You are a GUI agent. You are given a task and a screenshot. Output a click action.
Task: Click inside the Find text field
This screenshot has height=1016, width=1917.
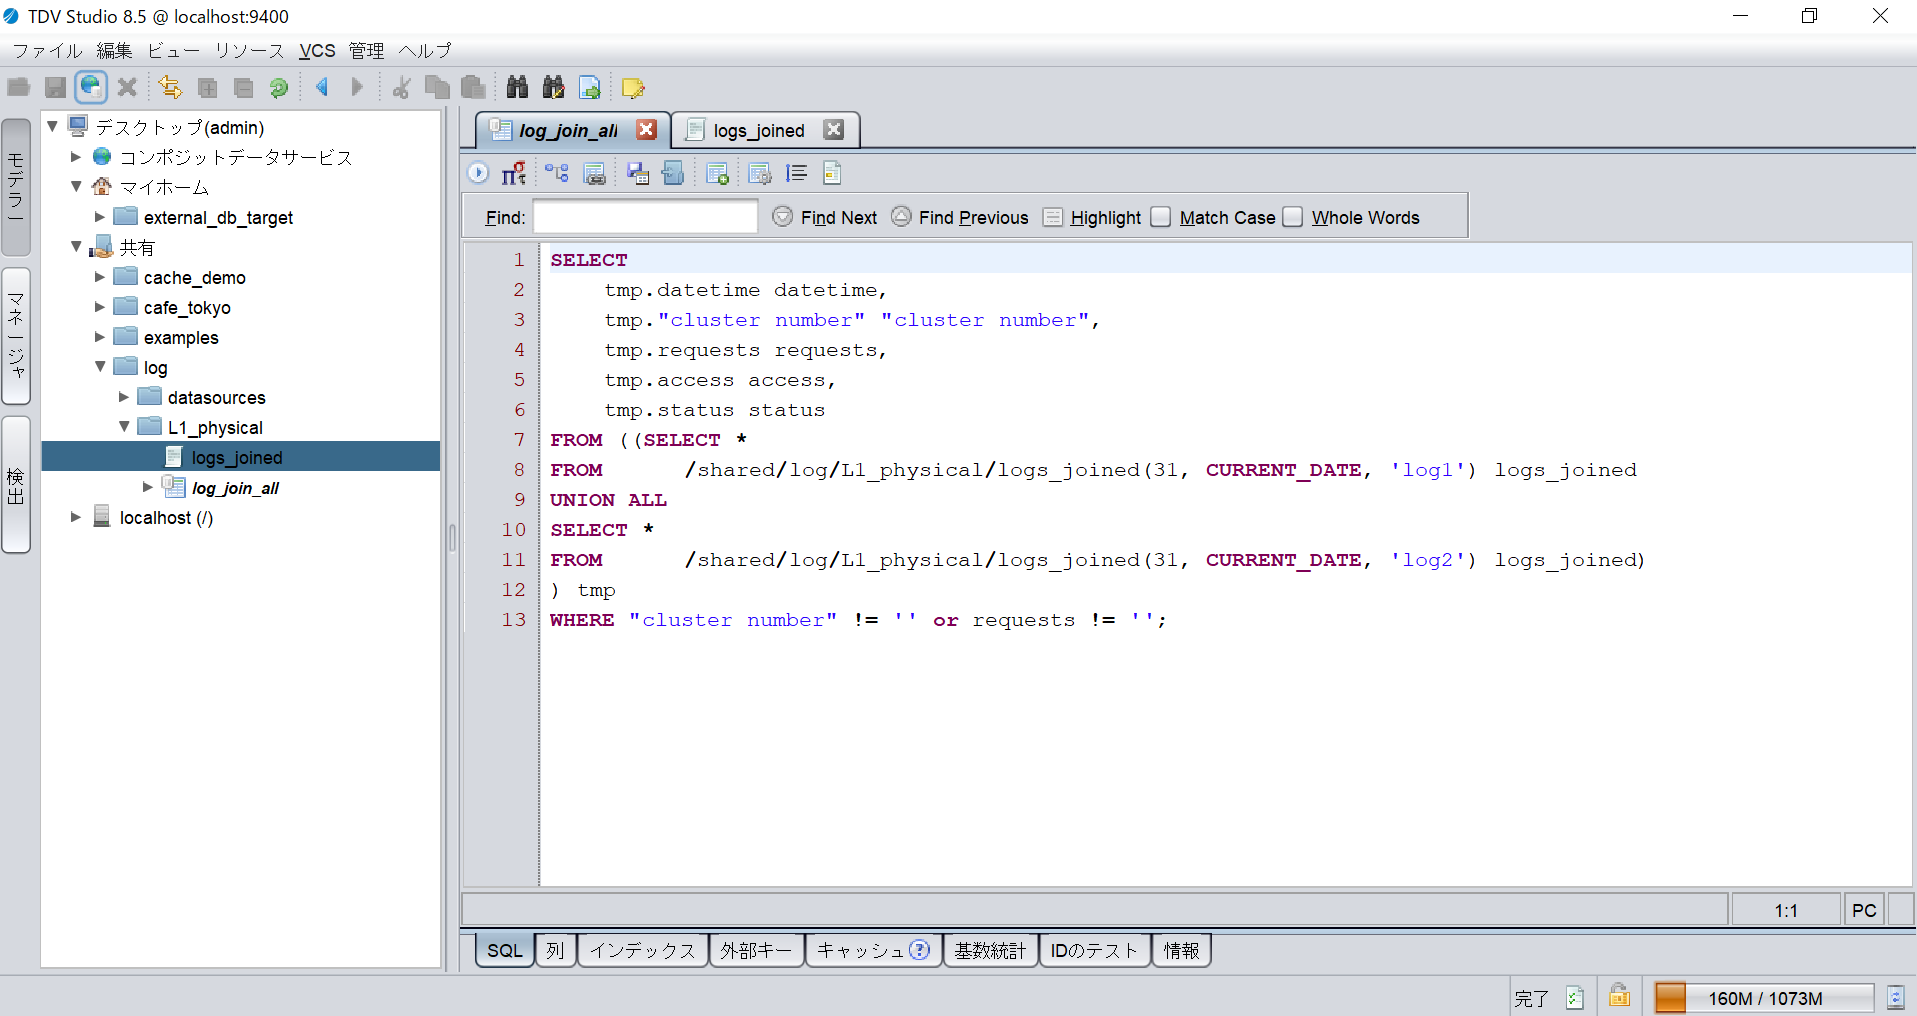click(645, 217)
